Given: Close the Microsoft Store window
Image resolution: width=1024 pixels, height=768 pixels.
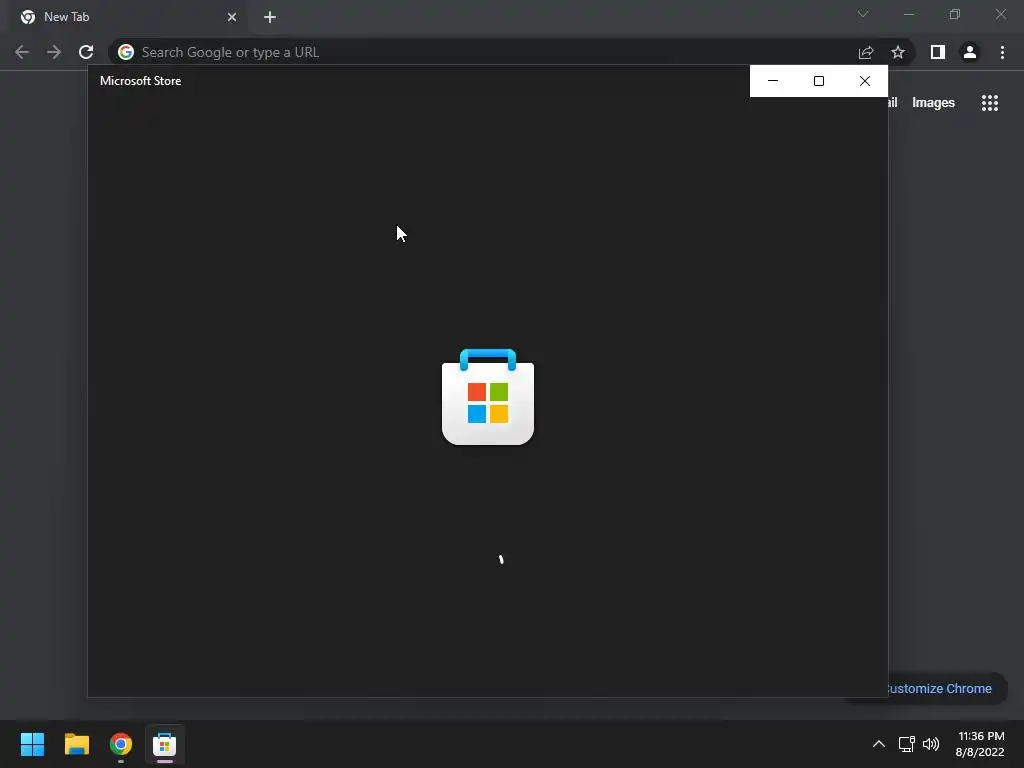Looking at the screenshot, I should tap(865, 81).
